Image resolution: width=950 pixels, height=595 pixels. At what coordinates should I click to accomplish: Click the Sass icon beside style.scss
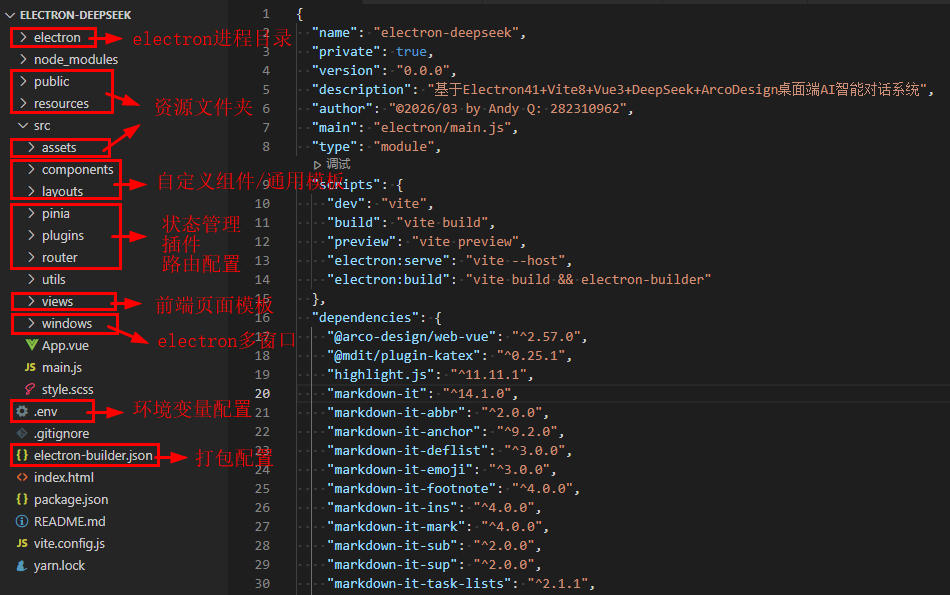tap(31, 389)
